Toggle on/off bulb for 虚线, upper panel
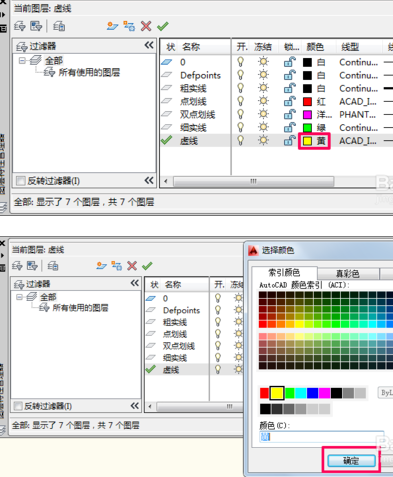The width and height of the screenshot is (393, 477). click(x=240, y=141)
